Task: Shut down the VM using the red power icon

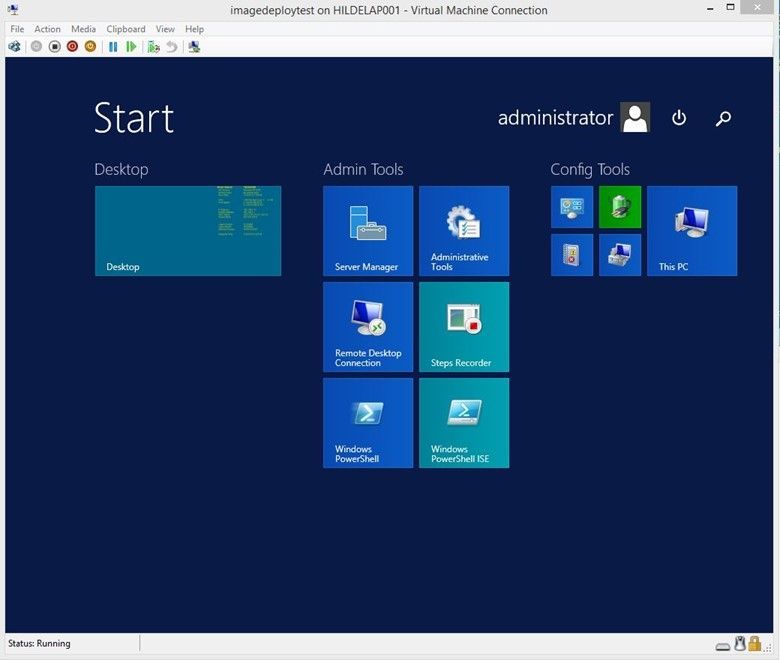Action: (73, 47)
